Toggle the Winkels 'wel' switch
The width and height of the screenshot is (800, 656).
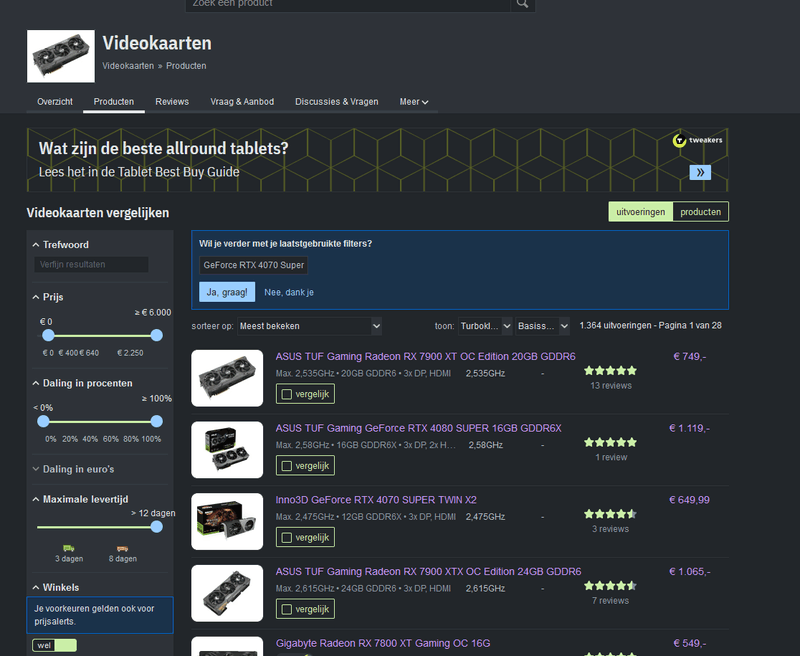point(55,645)
